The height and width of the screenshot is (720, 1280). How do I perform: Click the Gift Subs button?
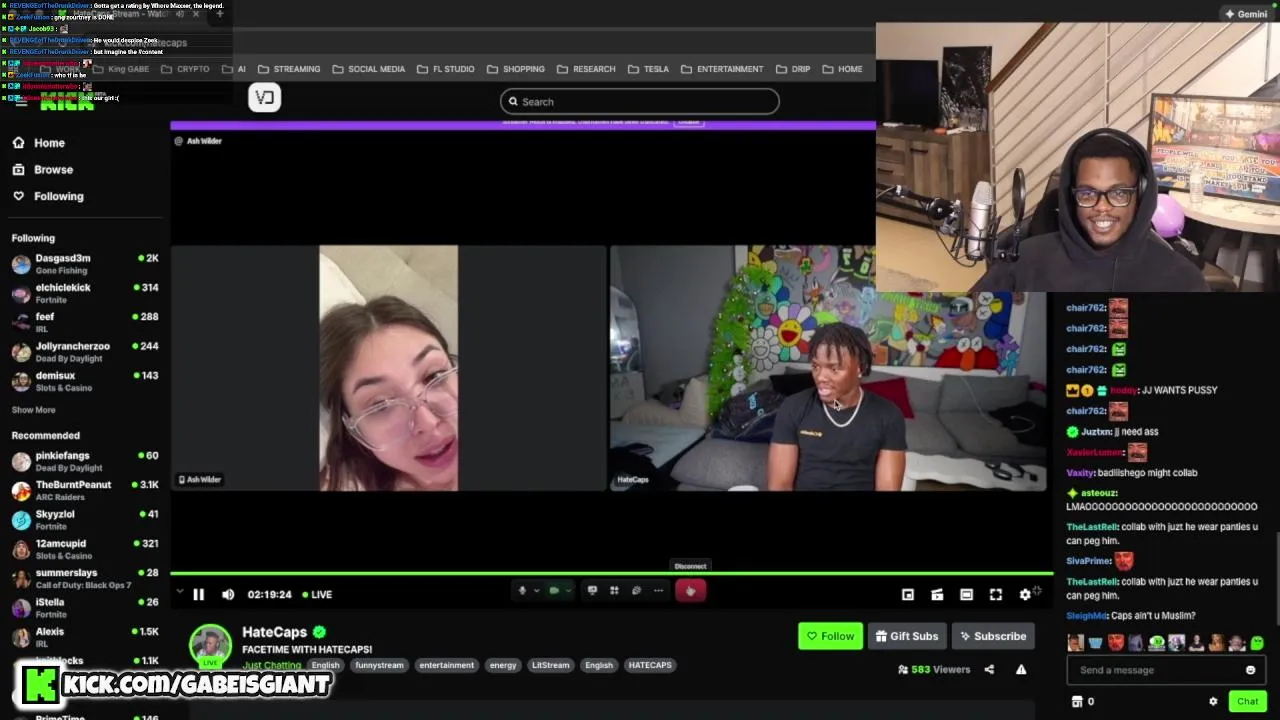pos(907,636)
